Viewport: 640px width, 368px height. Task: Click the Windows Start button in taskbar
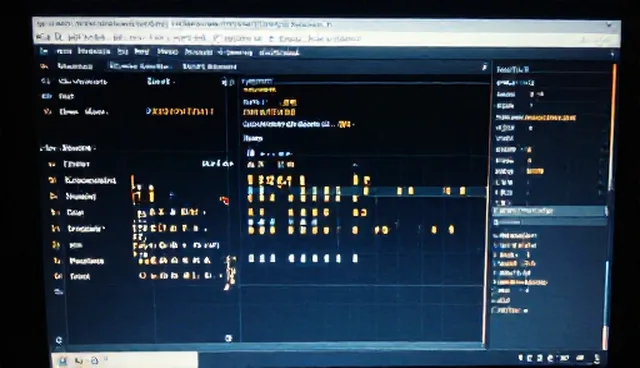pos(63,361)
